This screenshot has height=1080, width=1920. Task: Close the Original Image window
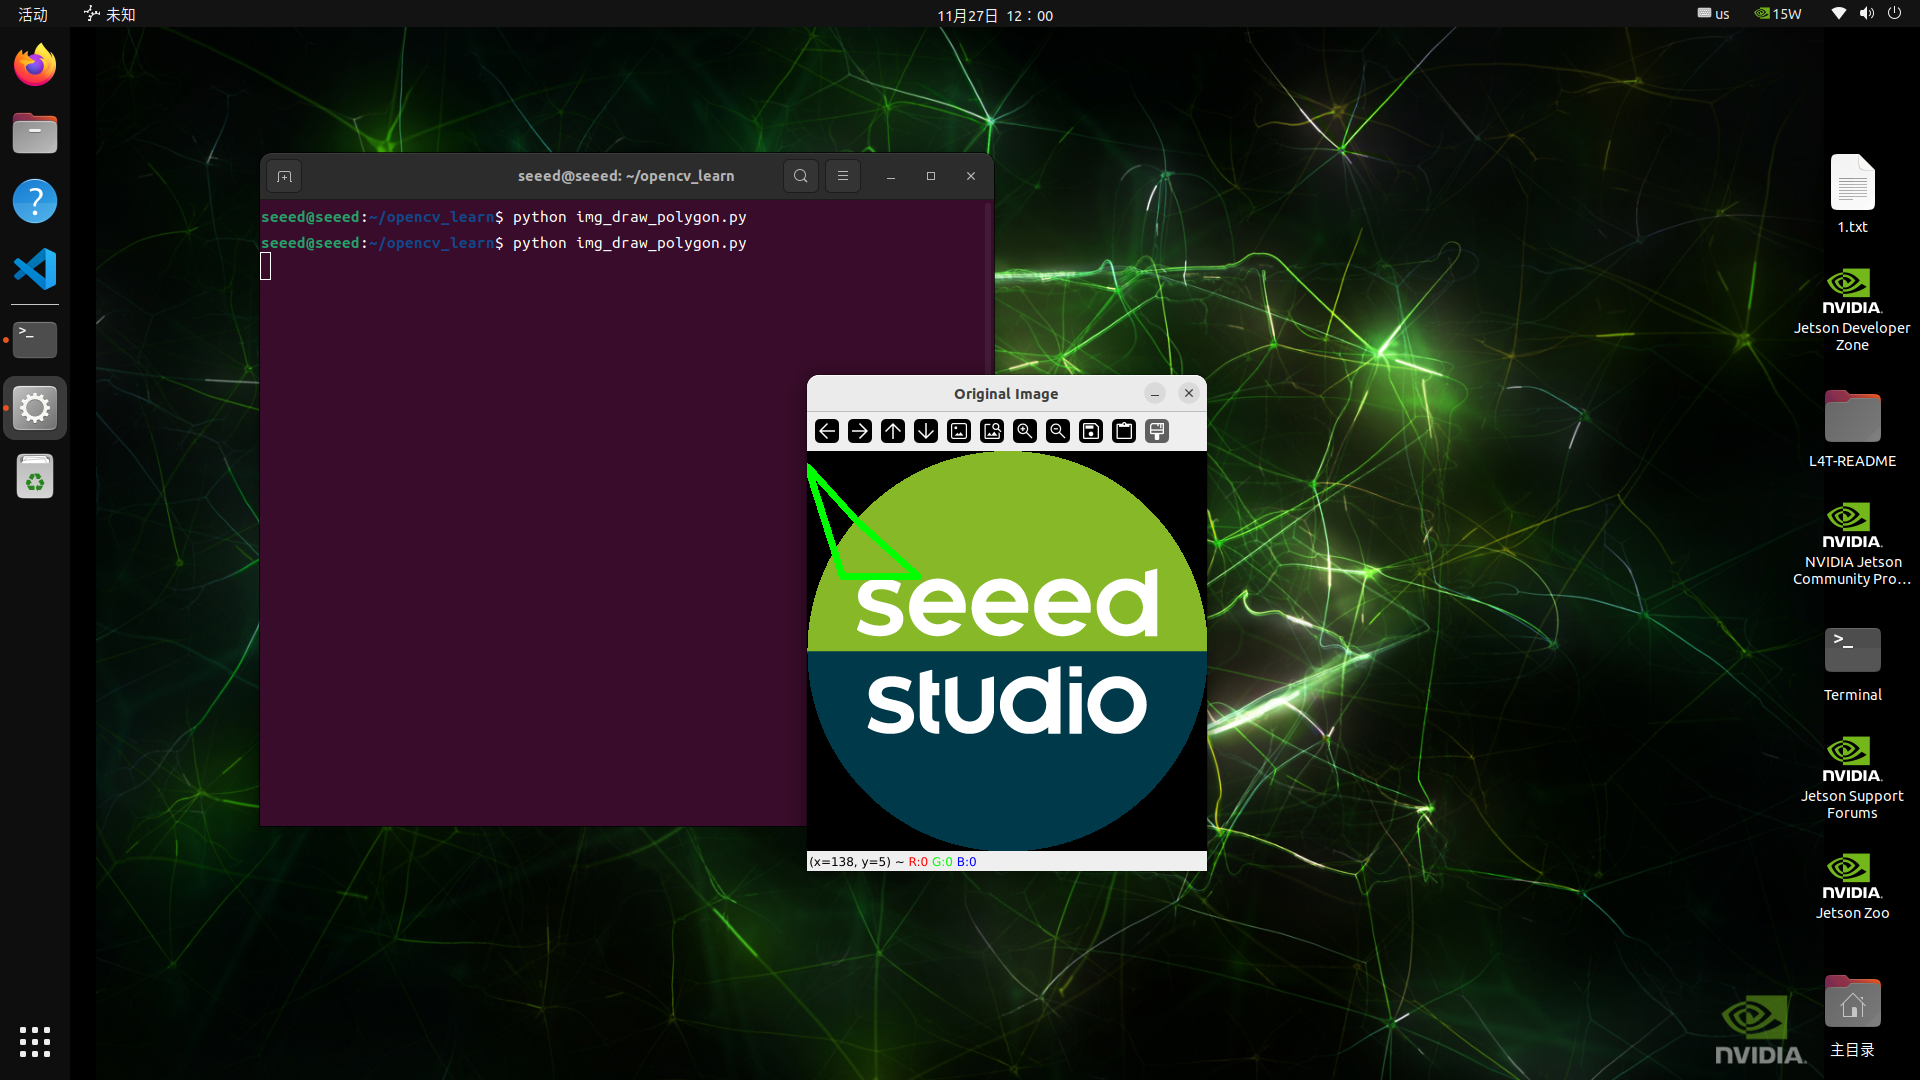tap(1189, 393)
